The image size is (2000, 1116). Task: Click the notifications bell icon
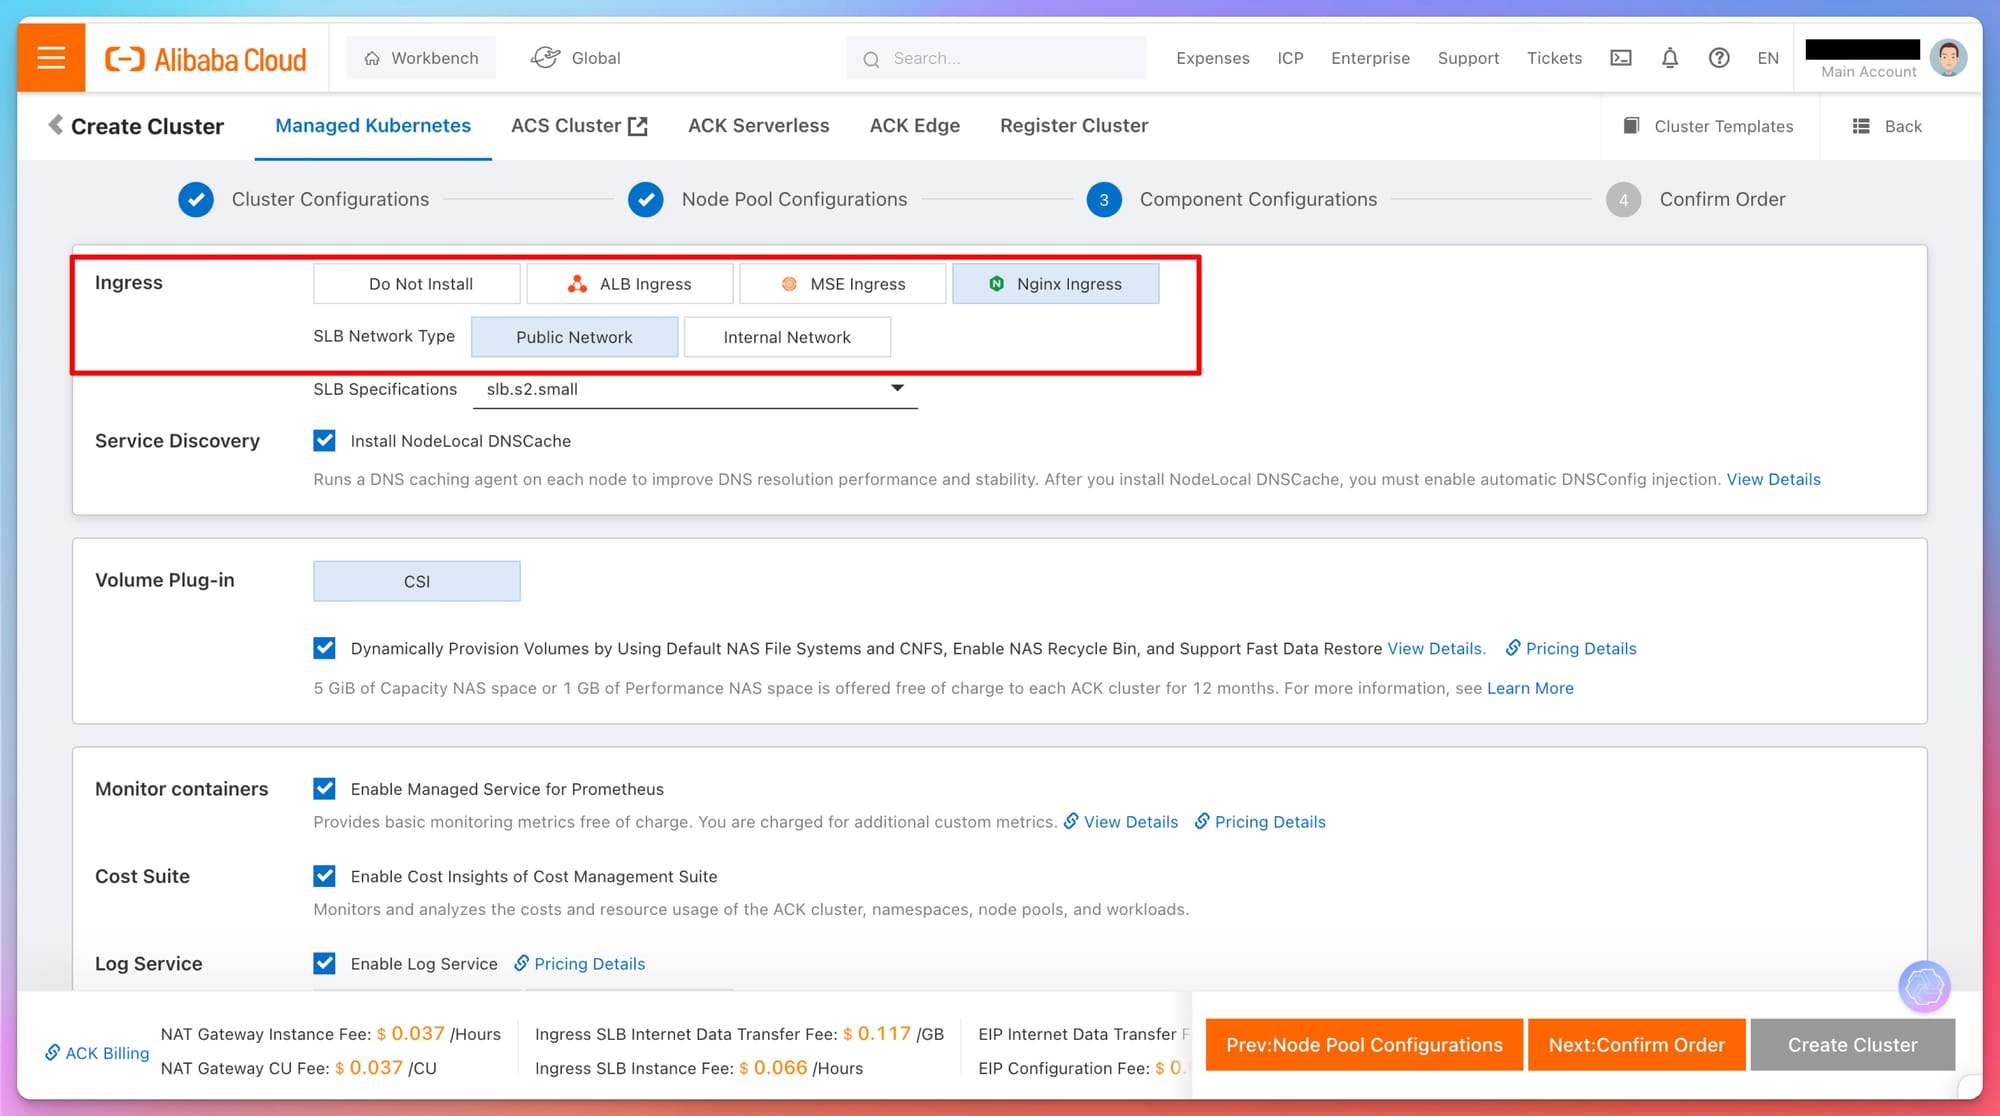(1669, 58)
